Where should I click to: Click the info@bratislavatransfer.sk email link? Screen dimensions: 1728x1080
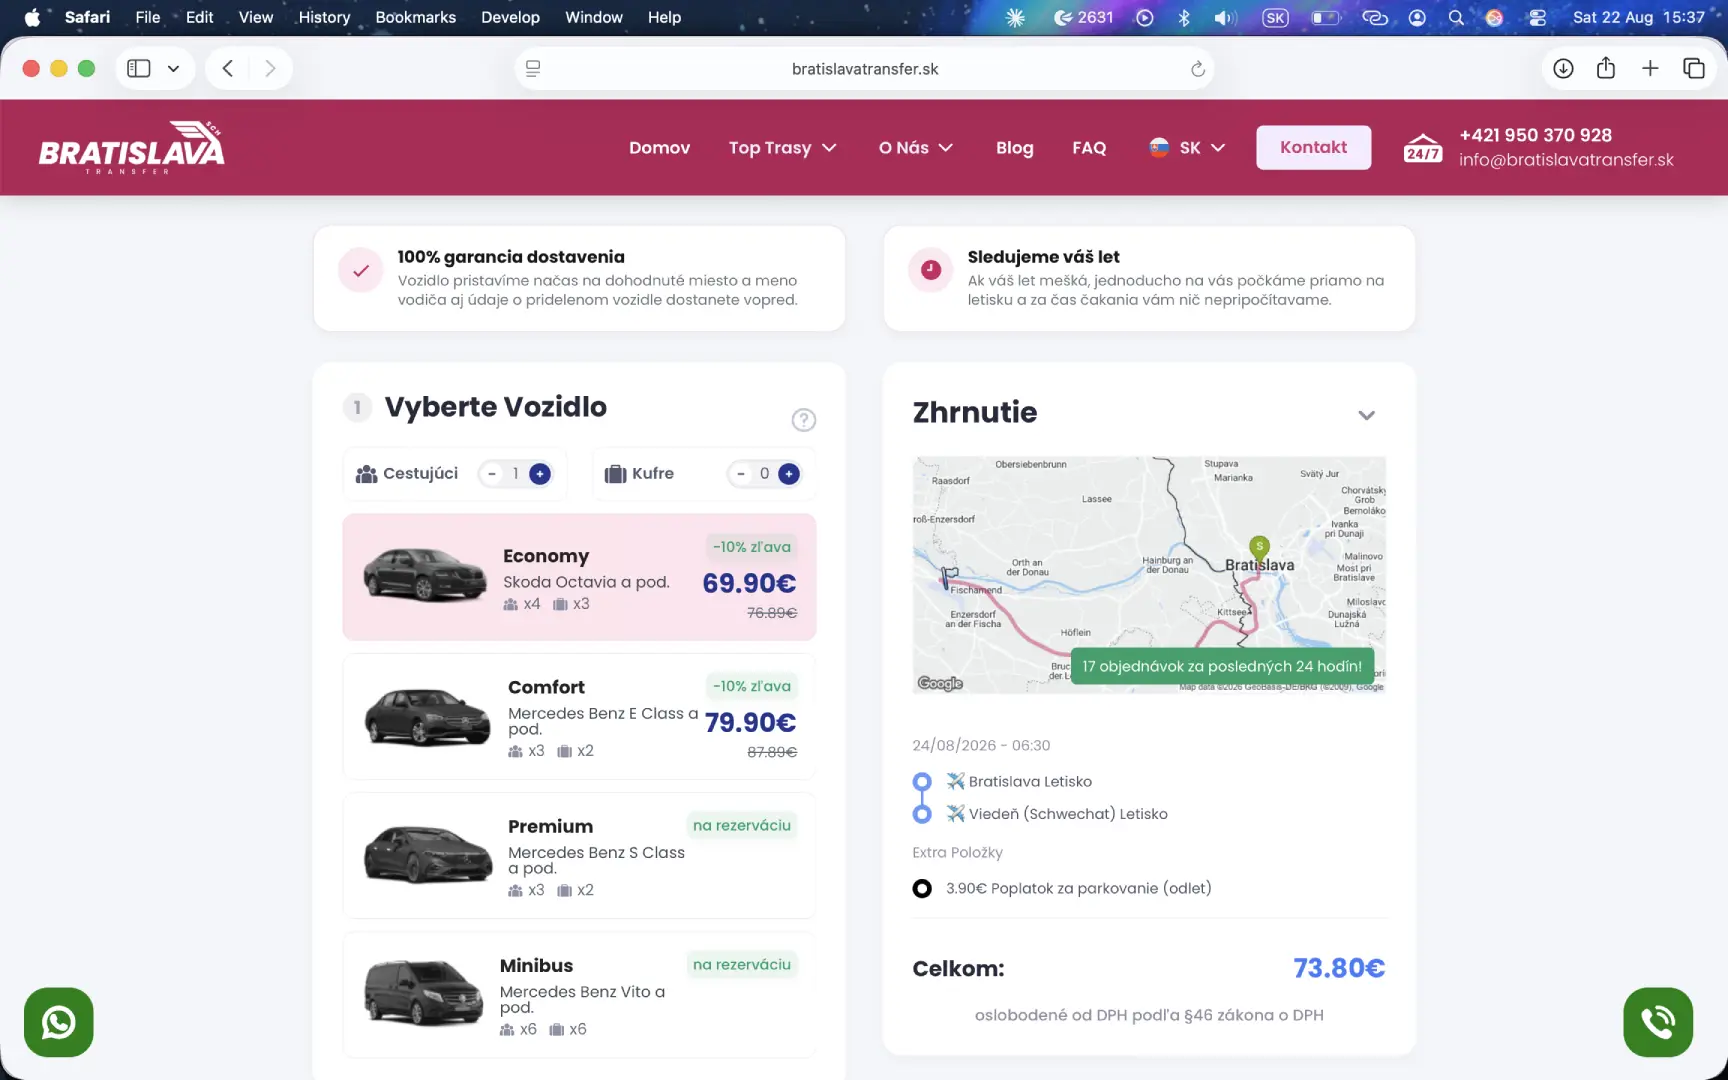point(1566,160)
